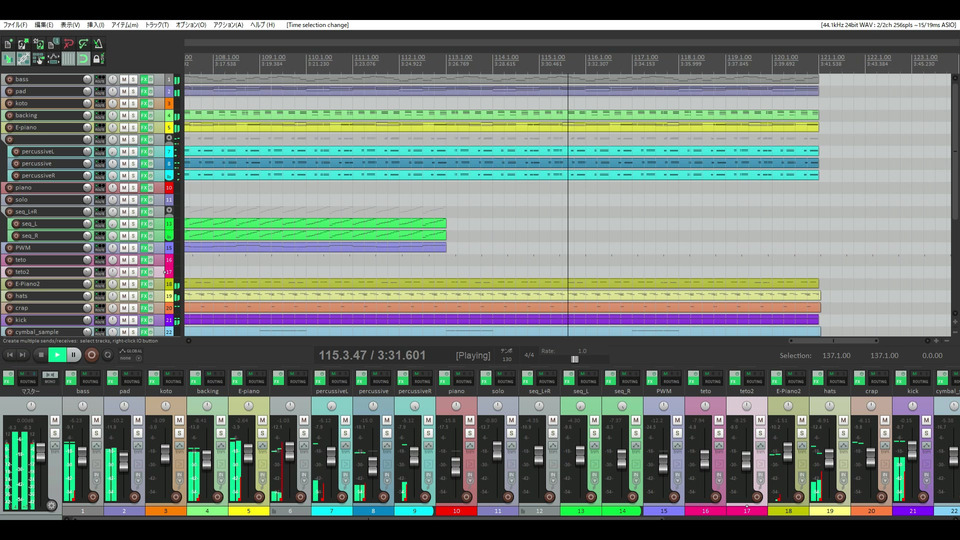
Task: Arm recording on the bass track
Action: pyautogui.click(x=10, y=79)
